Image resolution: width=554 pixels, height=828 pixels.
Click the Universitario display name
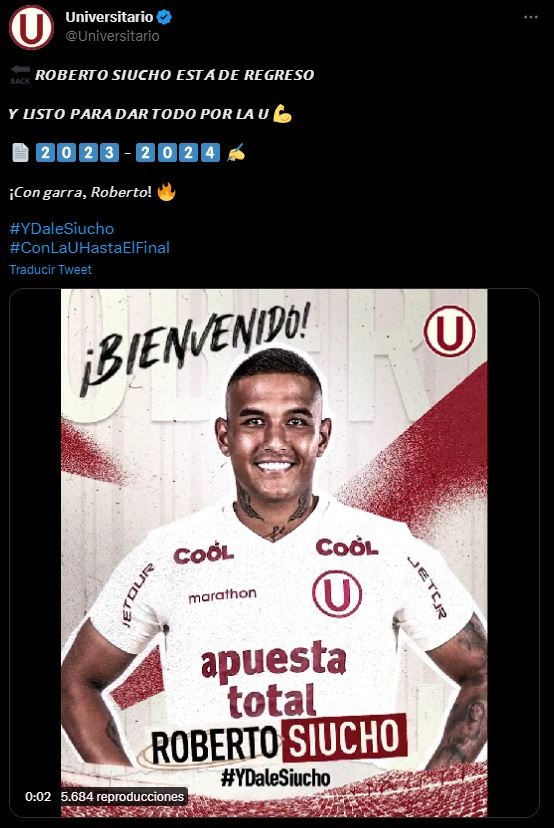click(109, 17)
